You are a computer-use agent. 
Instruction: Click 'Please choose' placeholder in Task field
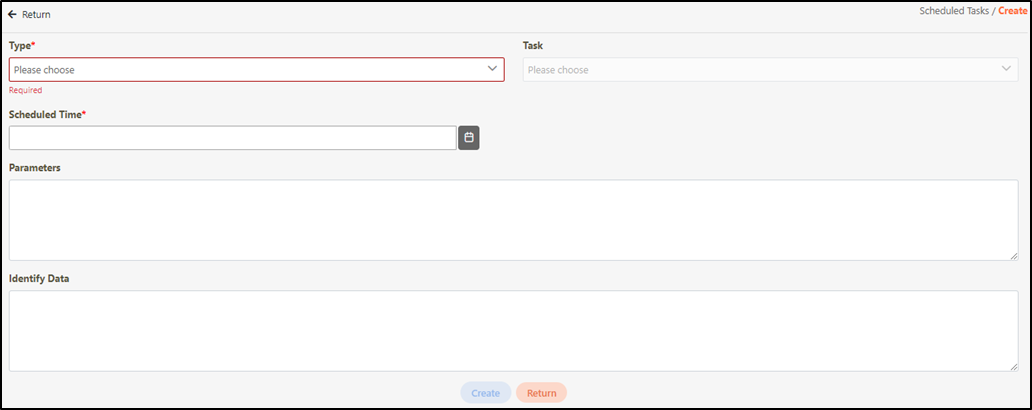[558, 70]
